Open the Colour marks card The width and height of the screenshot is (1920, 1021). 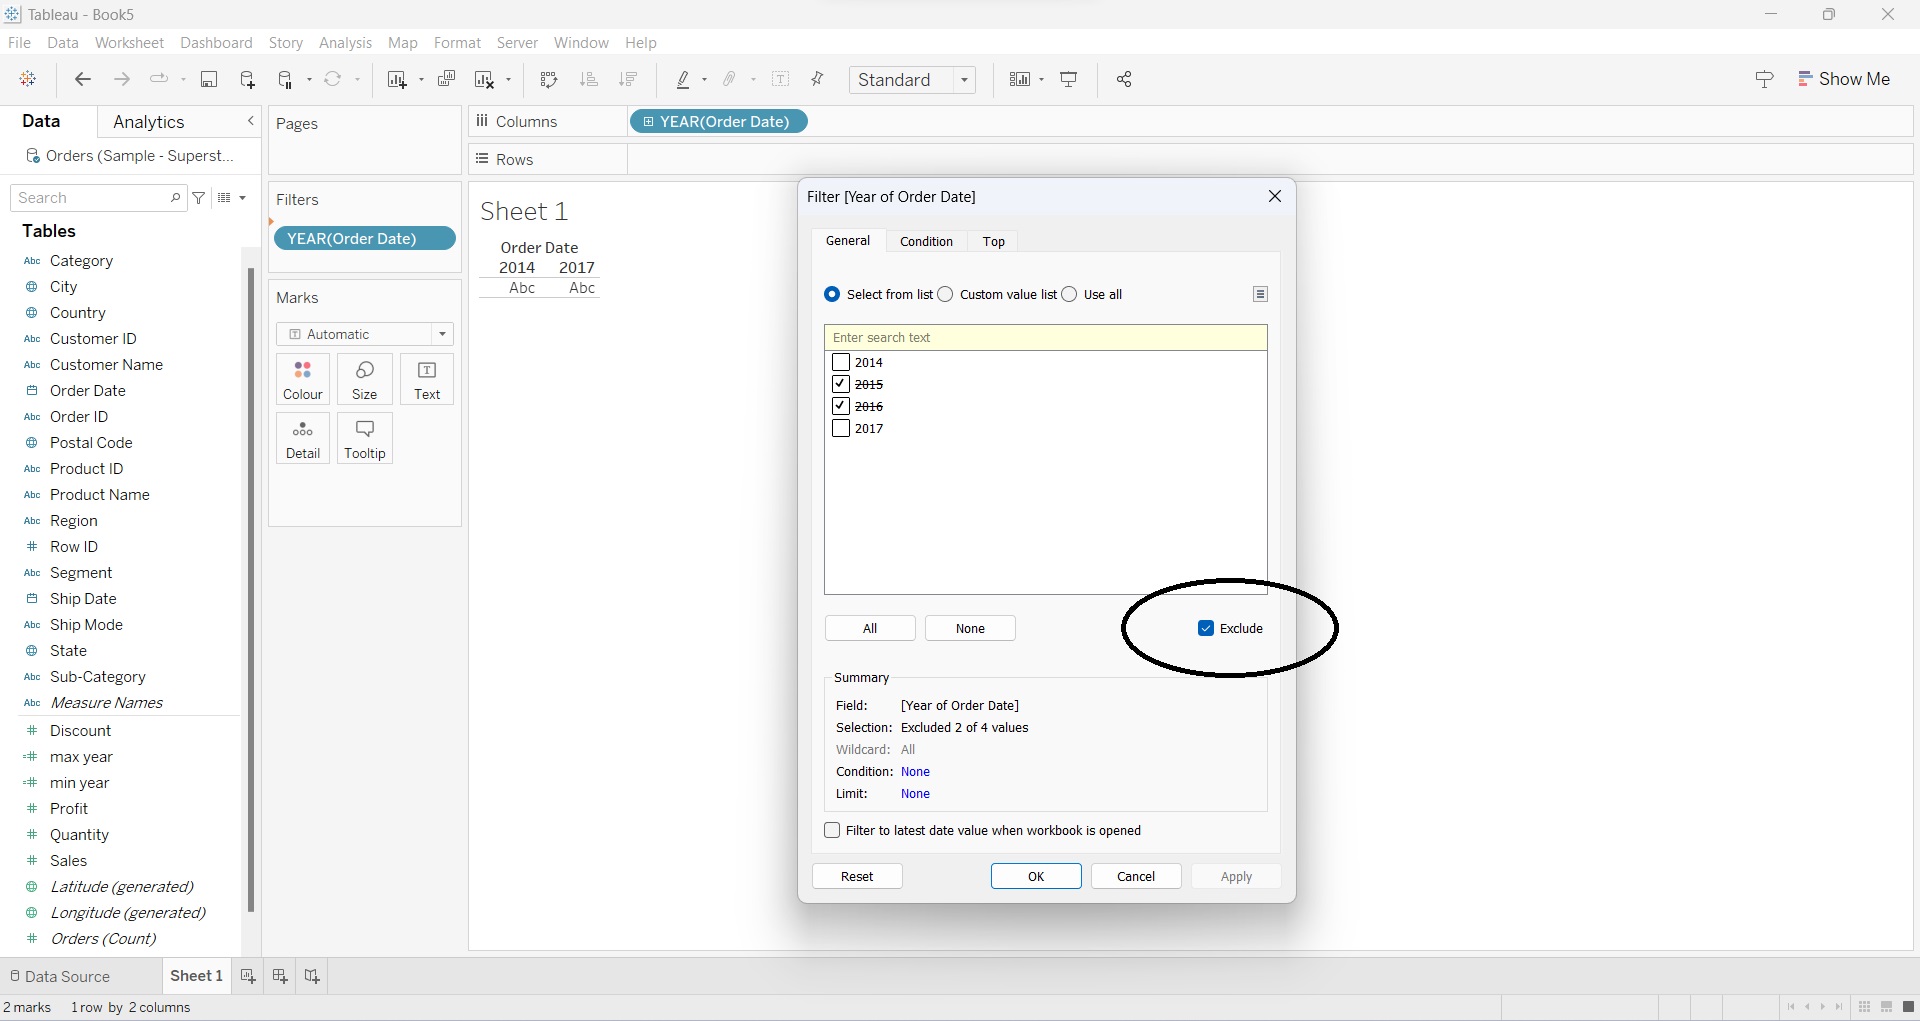click(x=302, y=379)
